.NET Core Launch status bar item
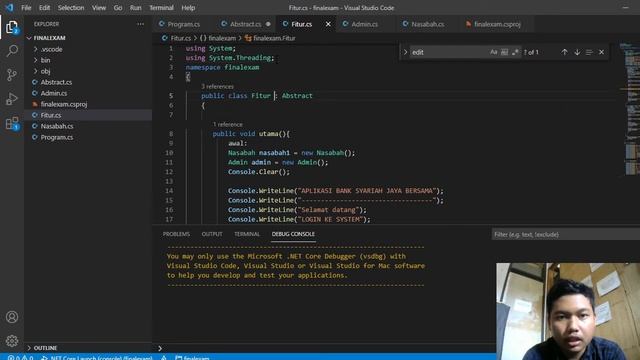Image resolution: width=640 pixels, height=360 pixels. coord(97,358)
